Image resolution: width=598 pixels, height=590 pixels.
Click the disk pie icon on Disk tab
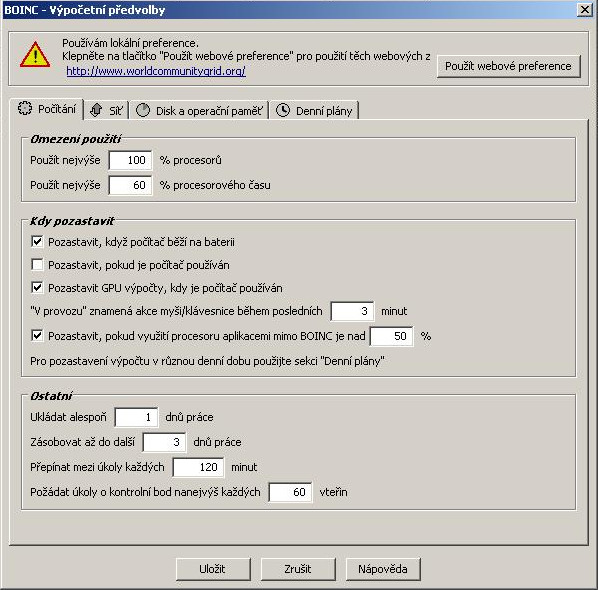143,110
